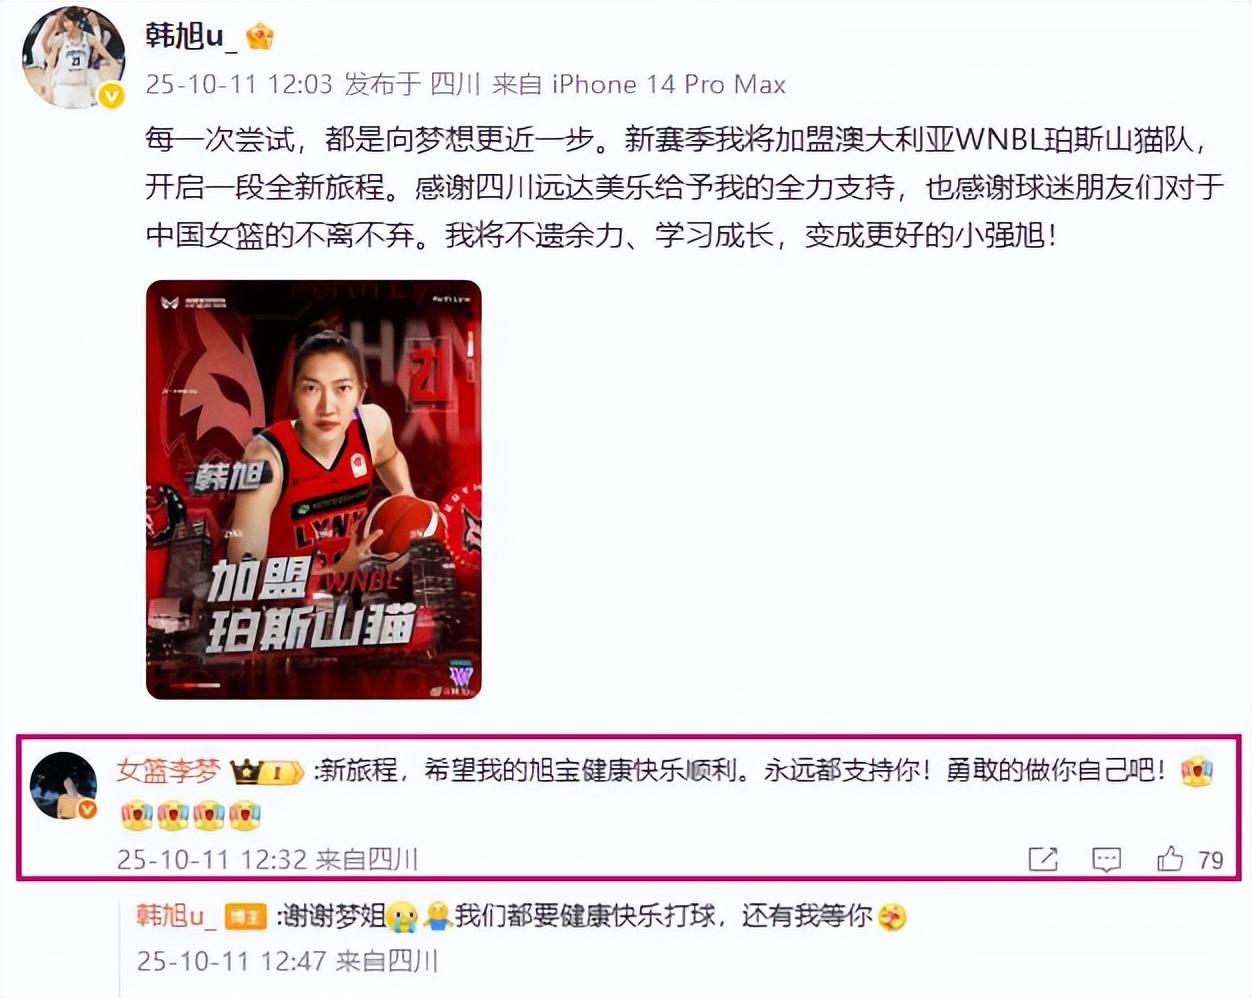
Task: Click the VIP level badge next to 女篮李梦
Action: [x=266, y=771]
